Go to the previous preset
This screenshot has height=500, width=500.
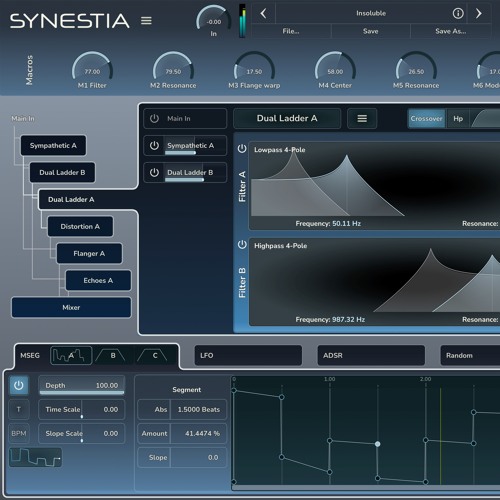click(263, 13)
